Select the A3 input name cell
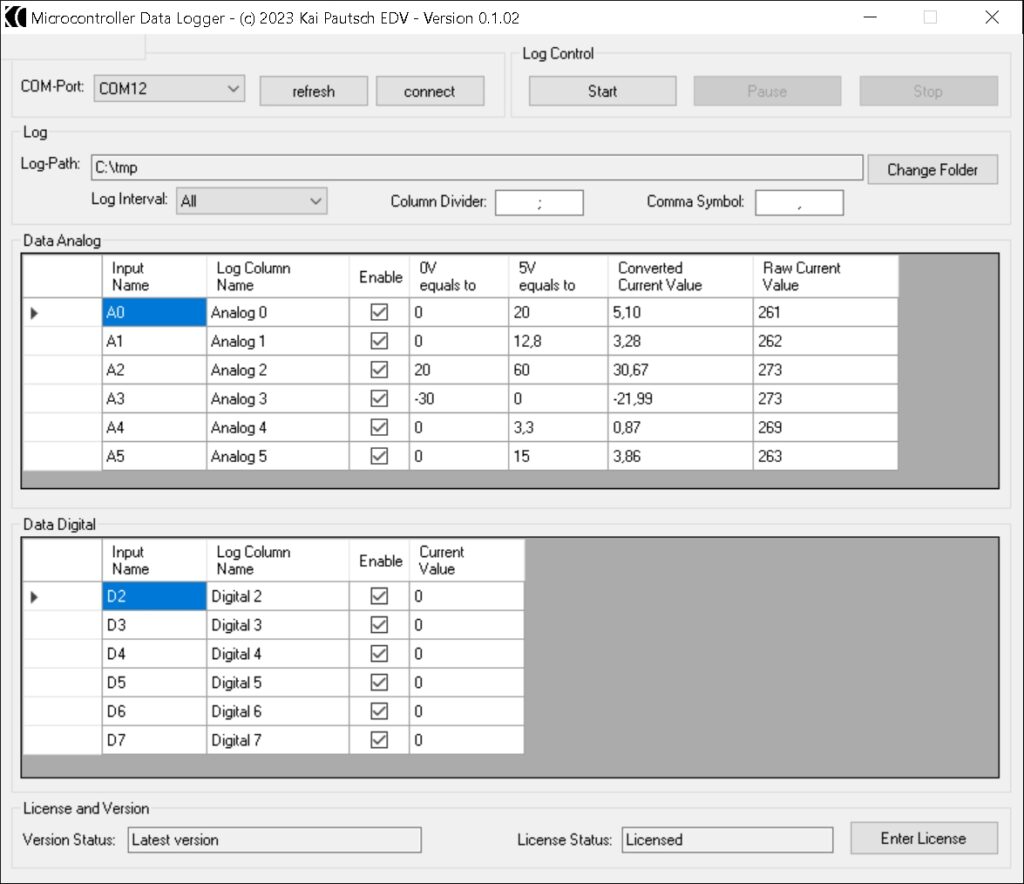The width and height of the screenshot is (1024, 884). point(154,398)
